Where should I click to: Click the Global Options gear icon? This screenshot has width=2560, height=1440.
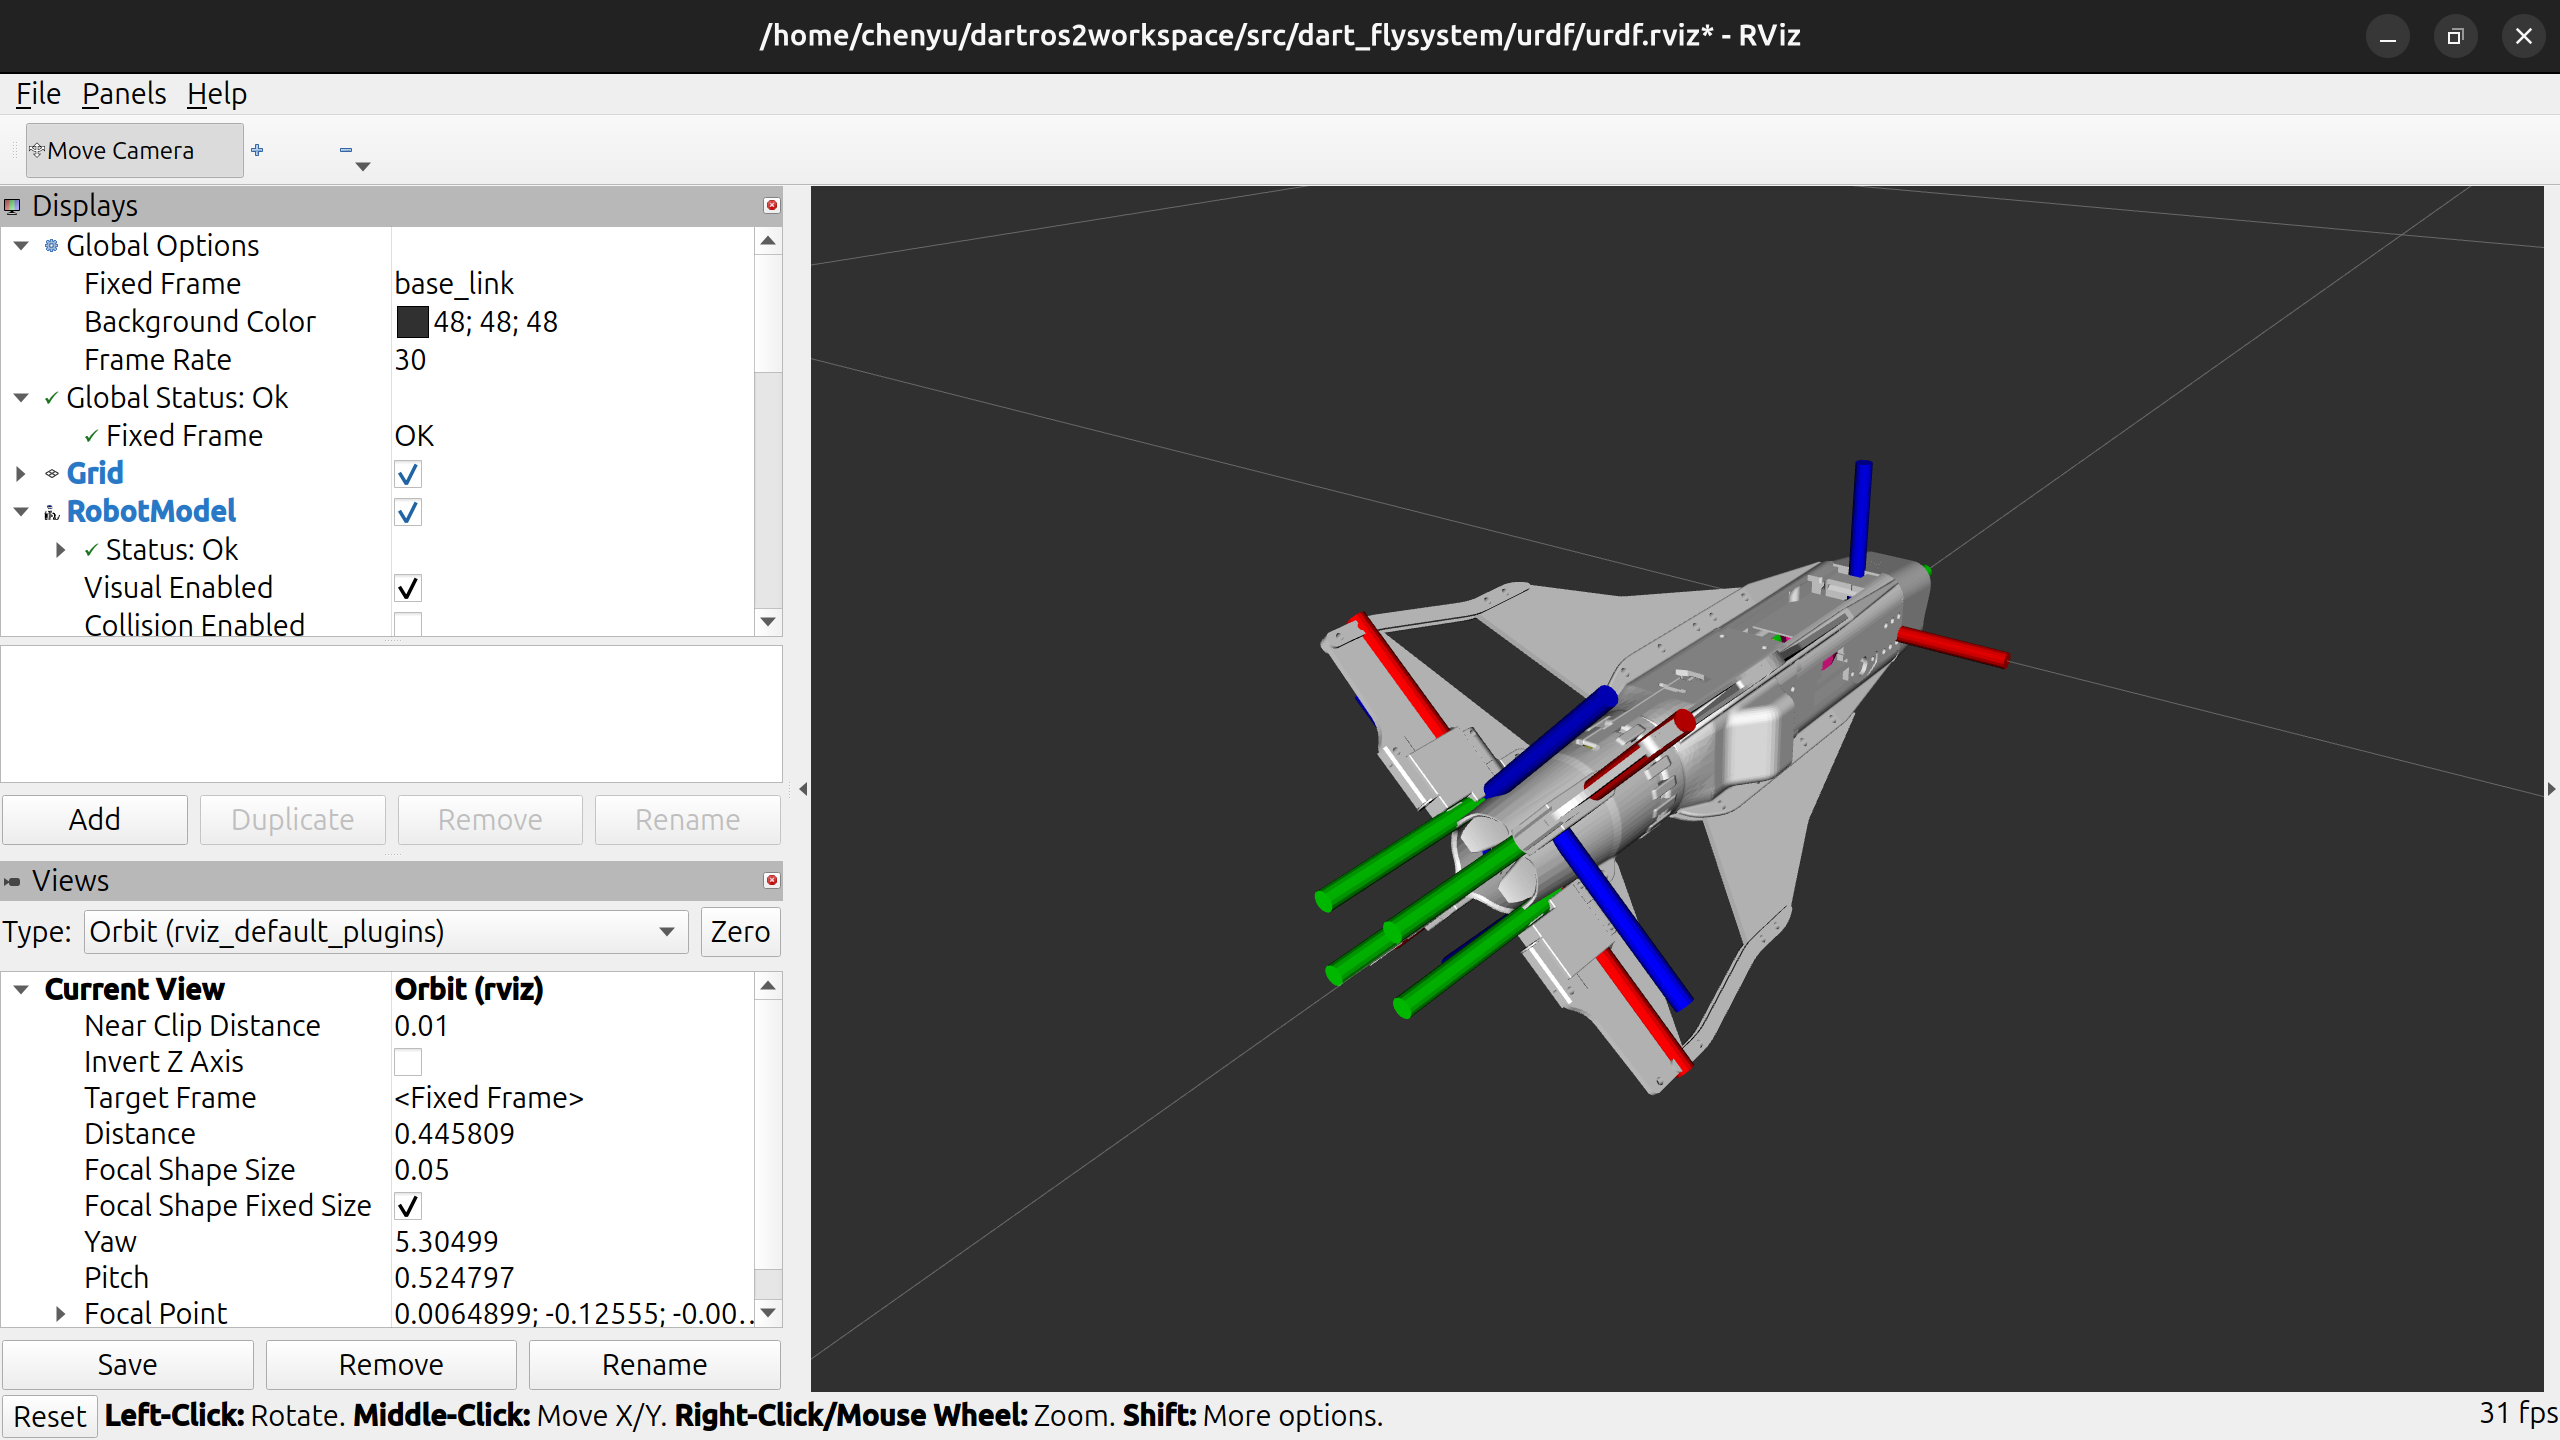50,245
